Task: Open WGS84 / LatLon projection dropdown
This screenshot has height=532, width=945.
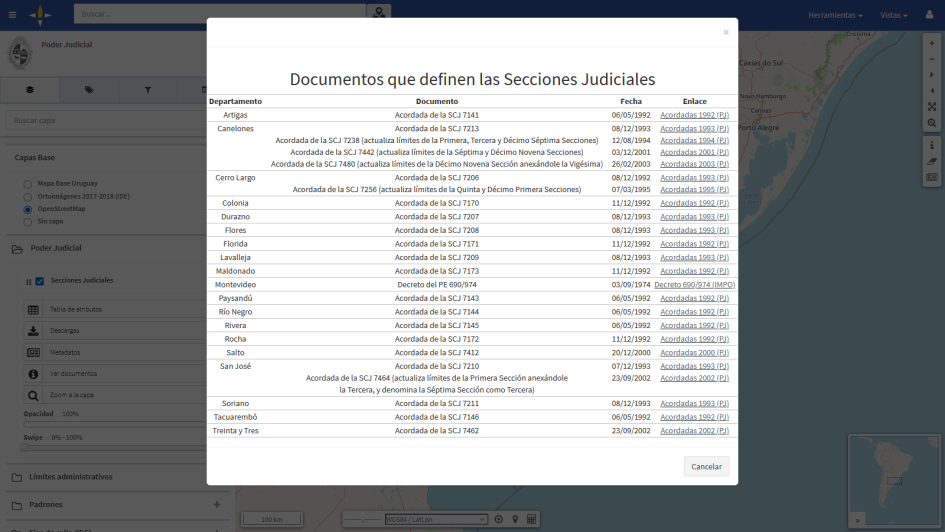Action: (x=435, y=519)
